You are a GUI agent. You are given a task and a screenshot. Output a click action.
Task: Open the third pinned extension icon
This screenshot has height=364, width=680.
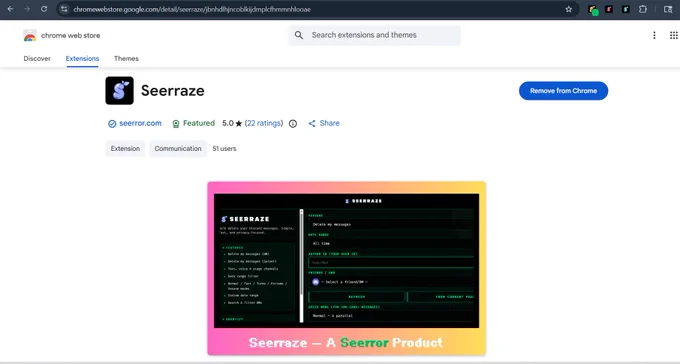(x=626, y=9)
